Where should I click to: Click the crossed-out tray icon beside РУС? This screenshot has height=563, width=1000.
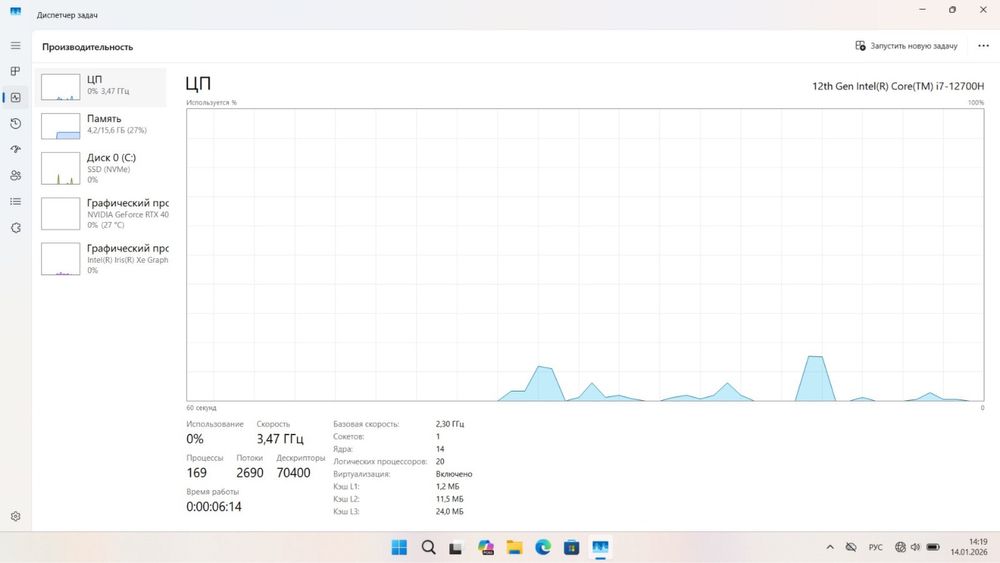[851, 547]
